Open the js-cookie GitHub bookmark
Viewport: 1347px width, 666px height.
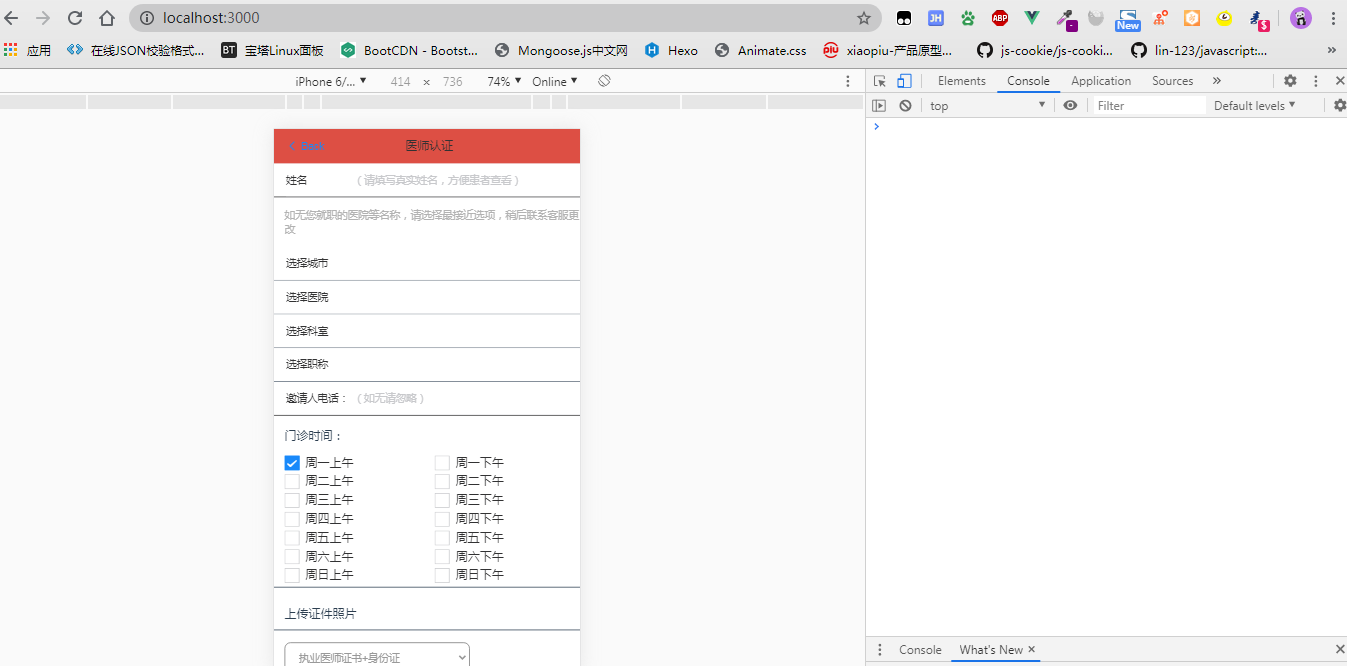click(1045, 50)
